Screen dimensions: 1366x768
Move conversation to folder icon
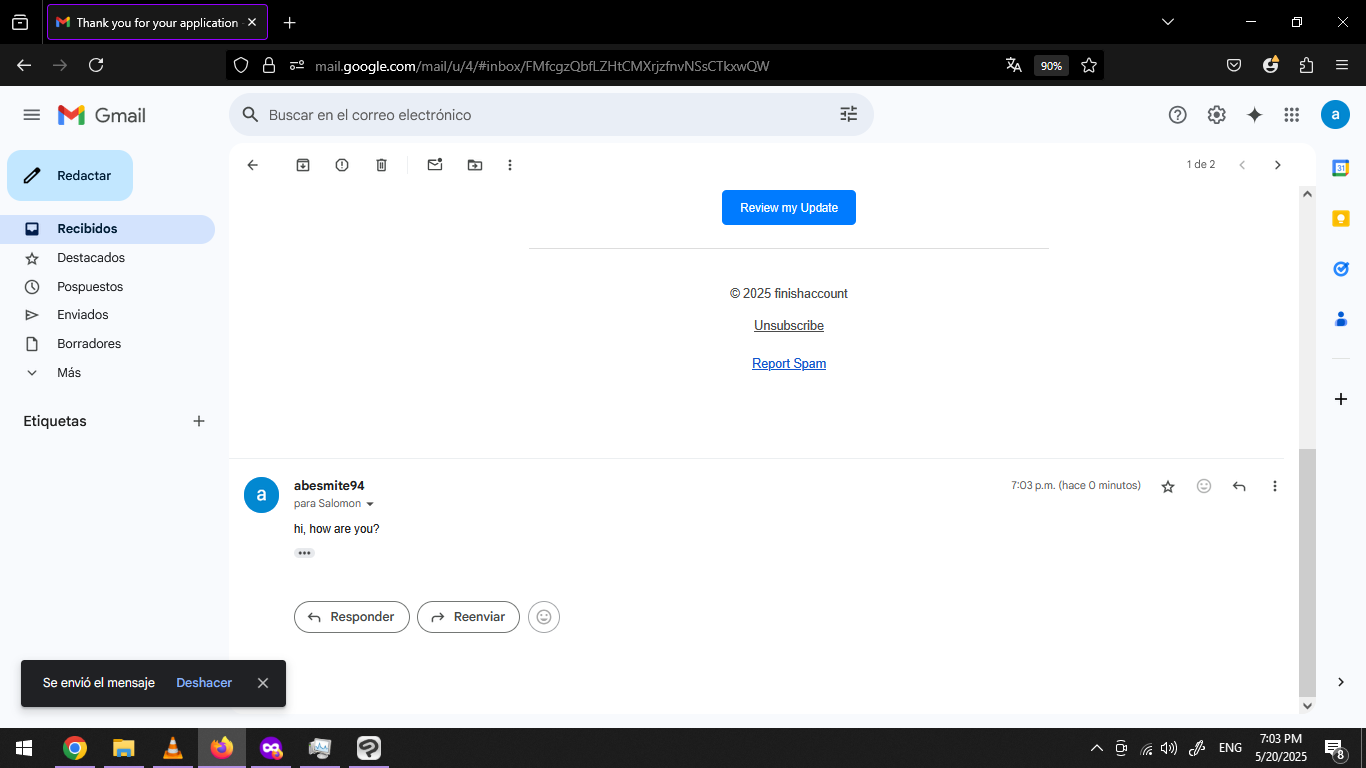475,165
